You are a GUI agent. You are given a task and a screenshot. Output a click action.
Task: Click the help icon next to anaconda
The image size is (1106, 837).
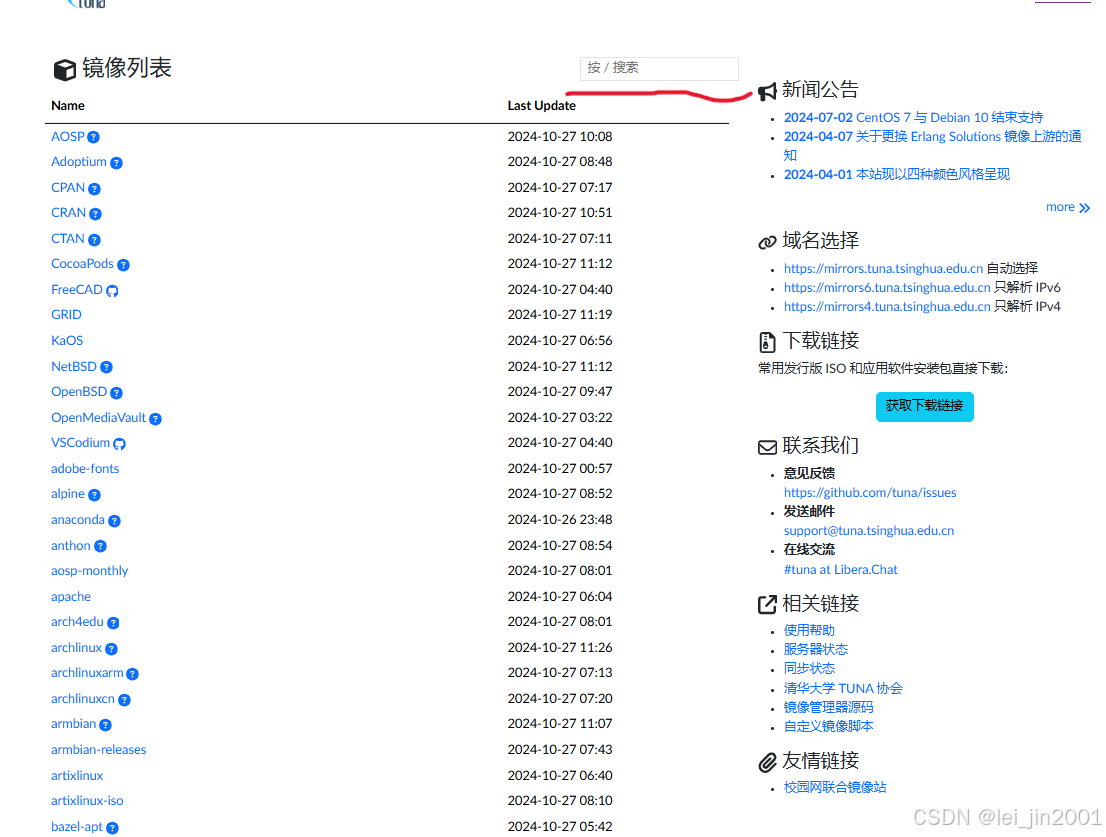114,521
